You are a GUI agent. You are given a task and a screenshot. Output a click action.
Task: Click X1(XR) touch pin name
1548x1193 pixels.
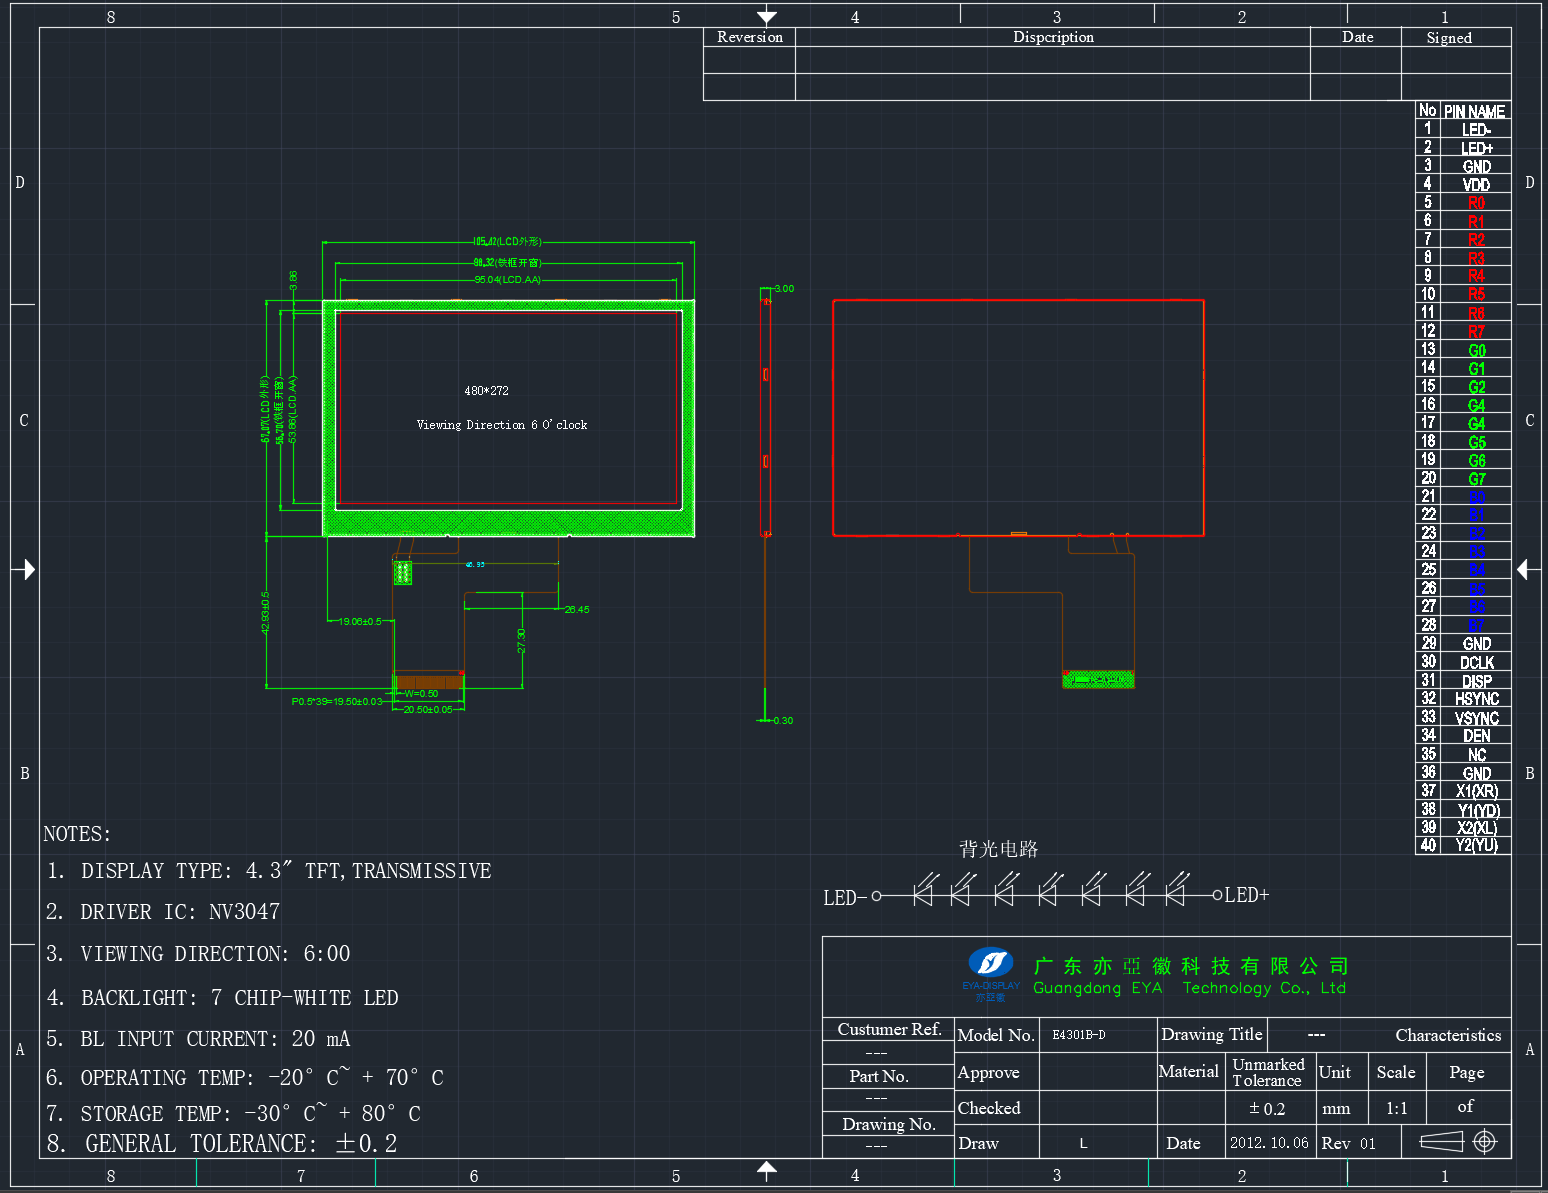point(1476,791)
